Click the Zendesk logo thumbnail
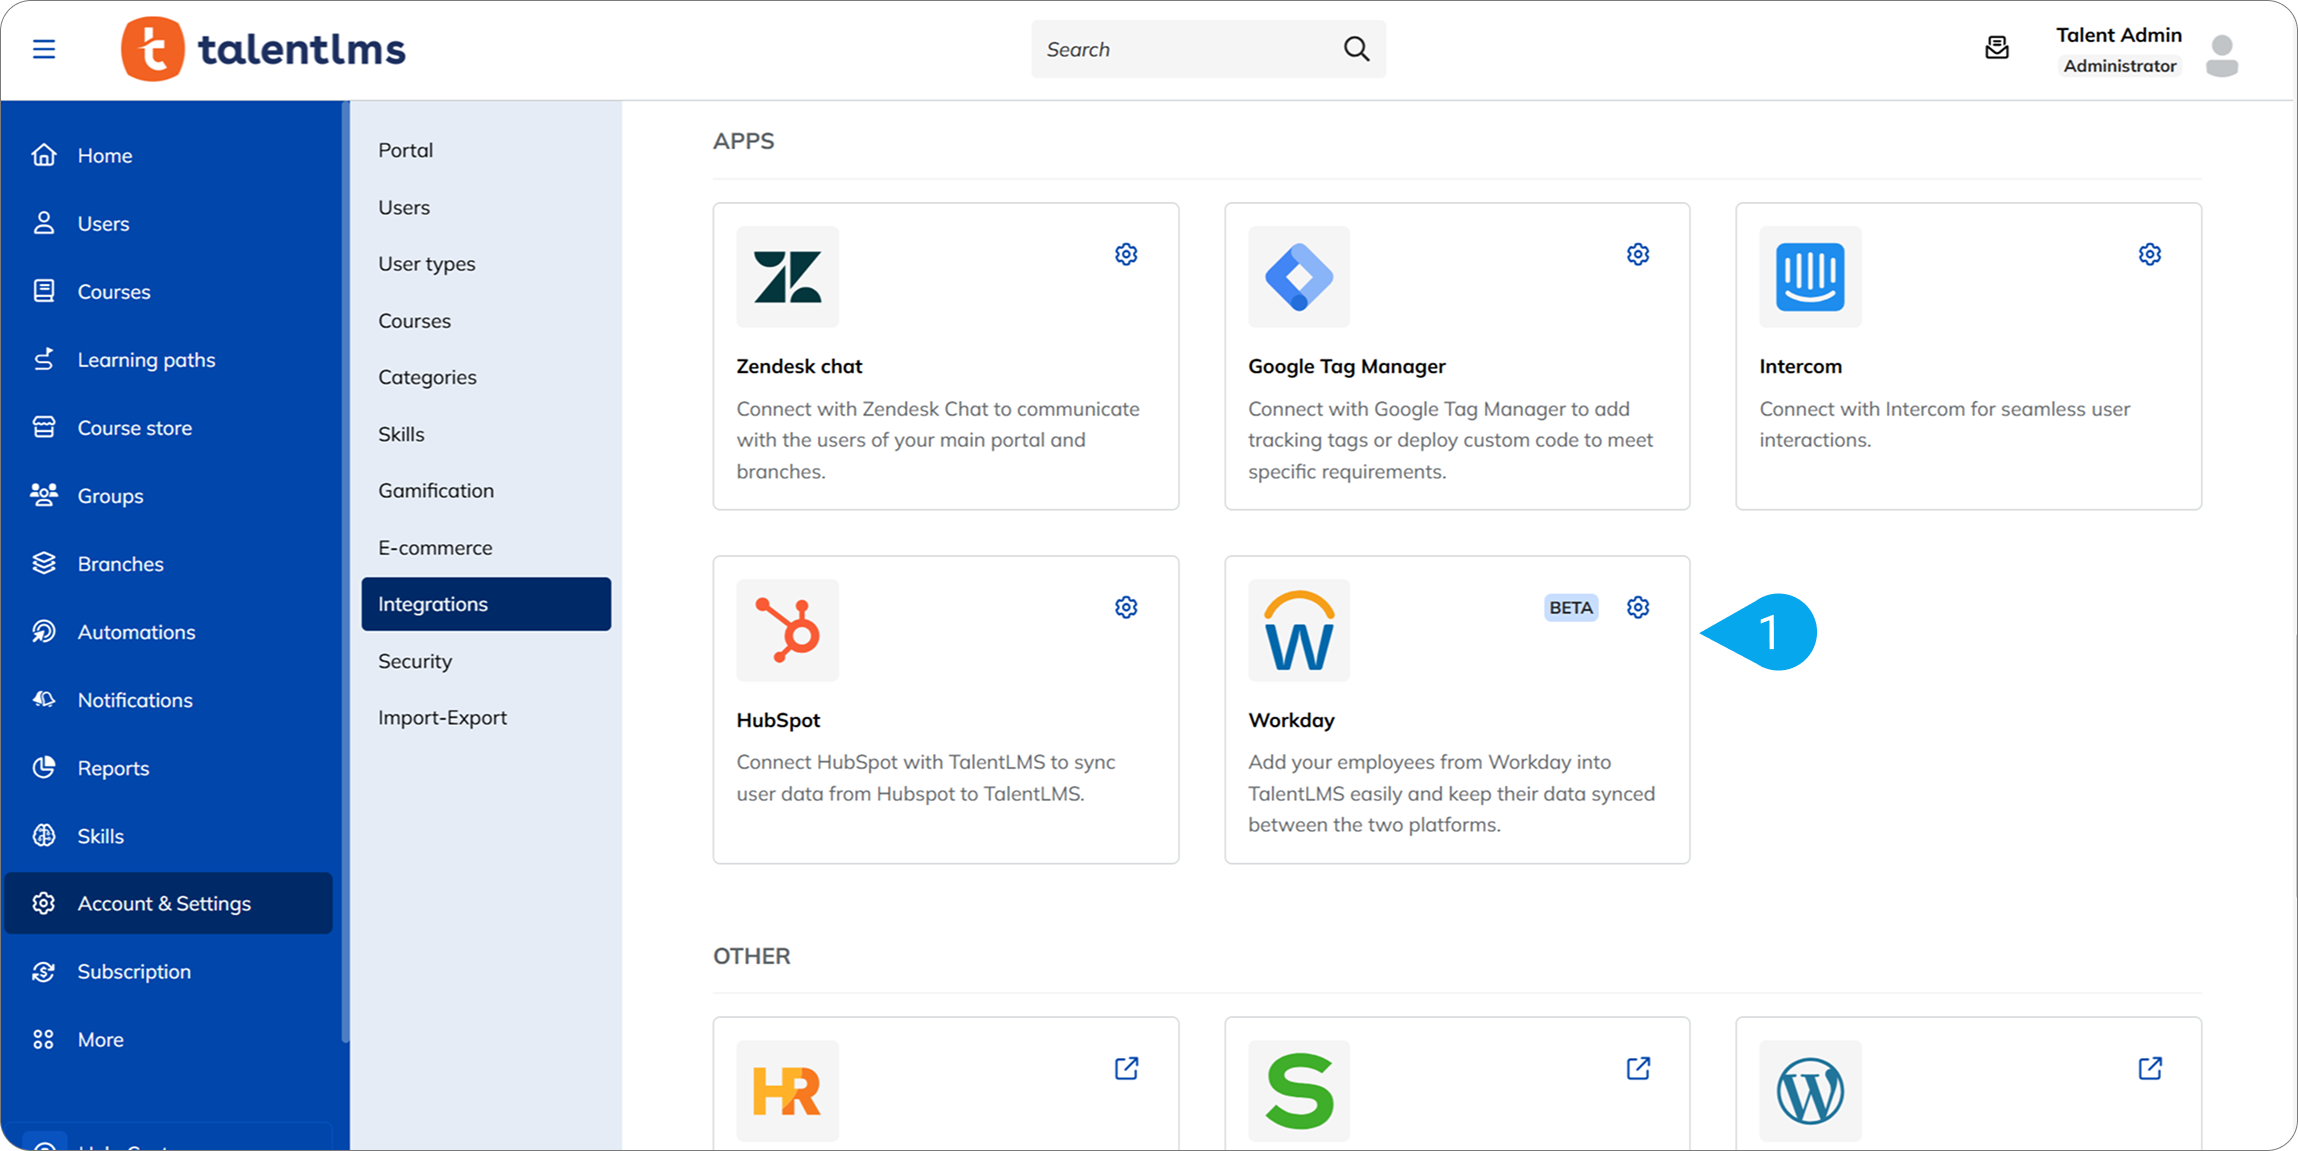The image size is (2298, 1151). pos(787,277)
